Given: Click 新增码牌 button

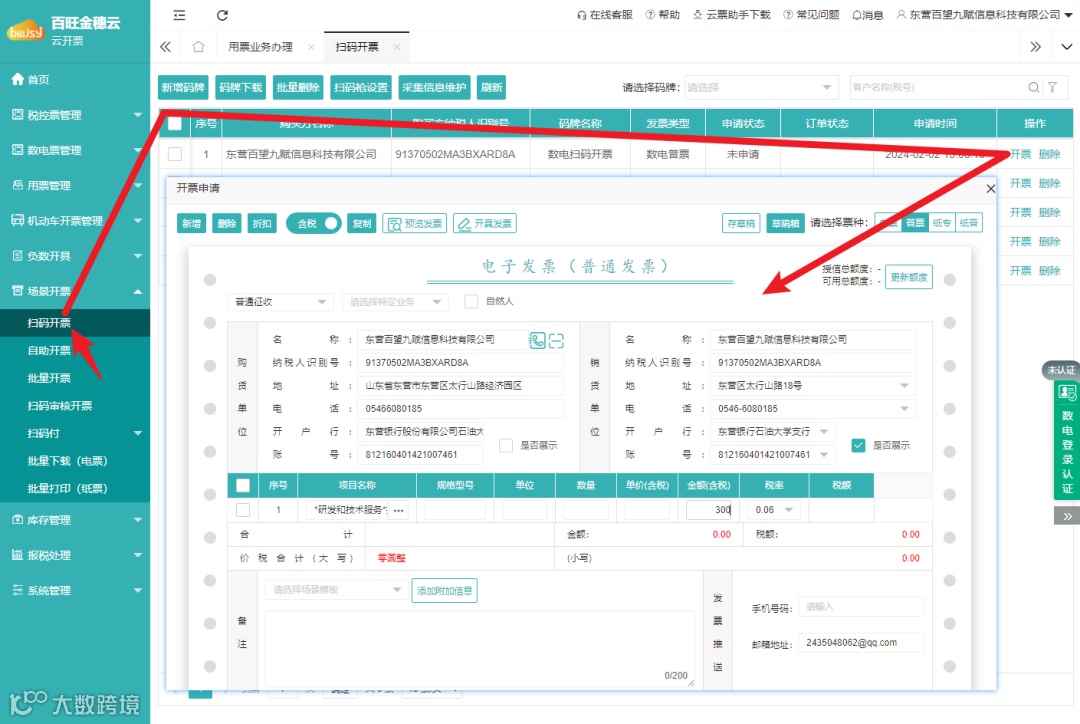Looking at the screenshot, I should [x=183, y=87].
